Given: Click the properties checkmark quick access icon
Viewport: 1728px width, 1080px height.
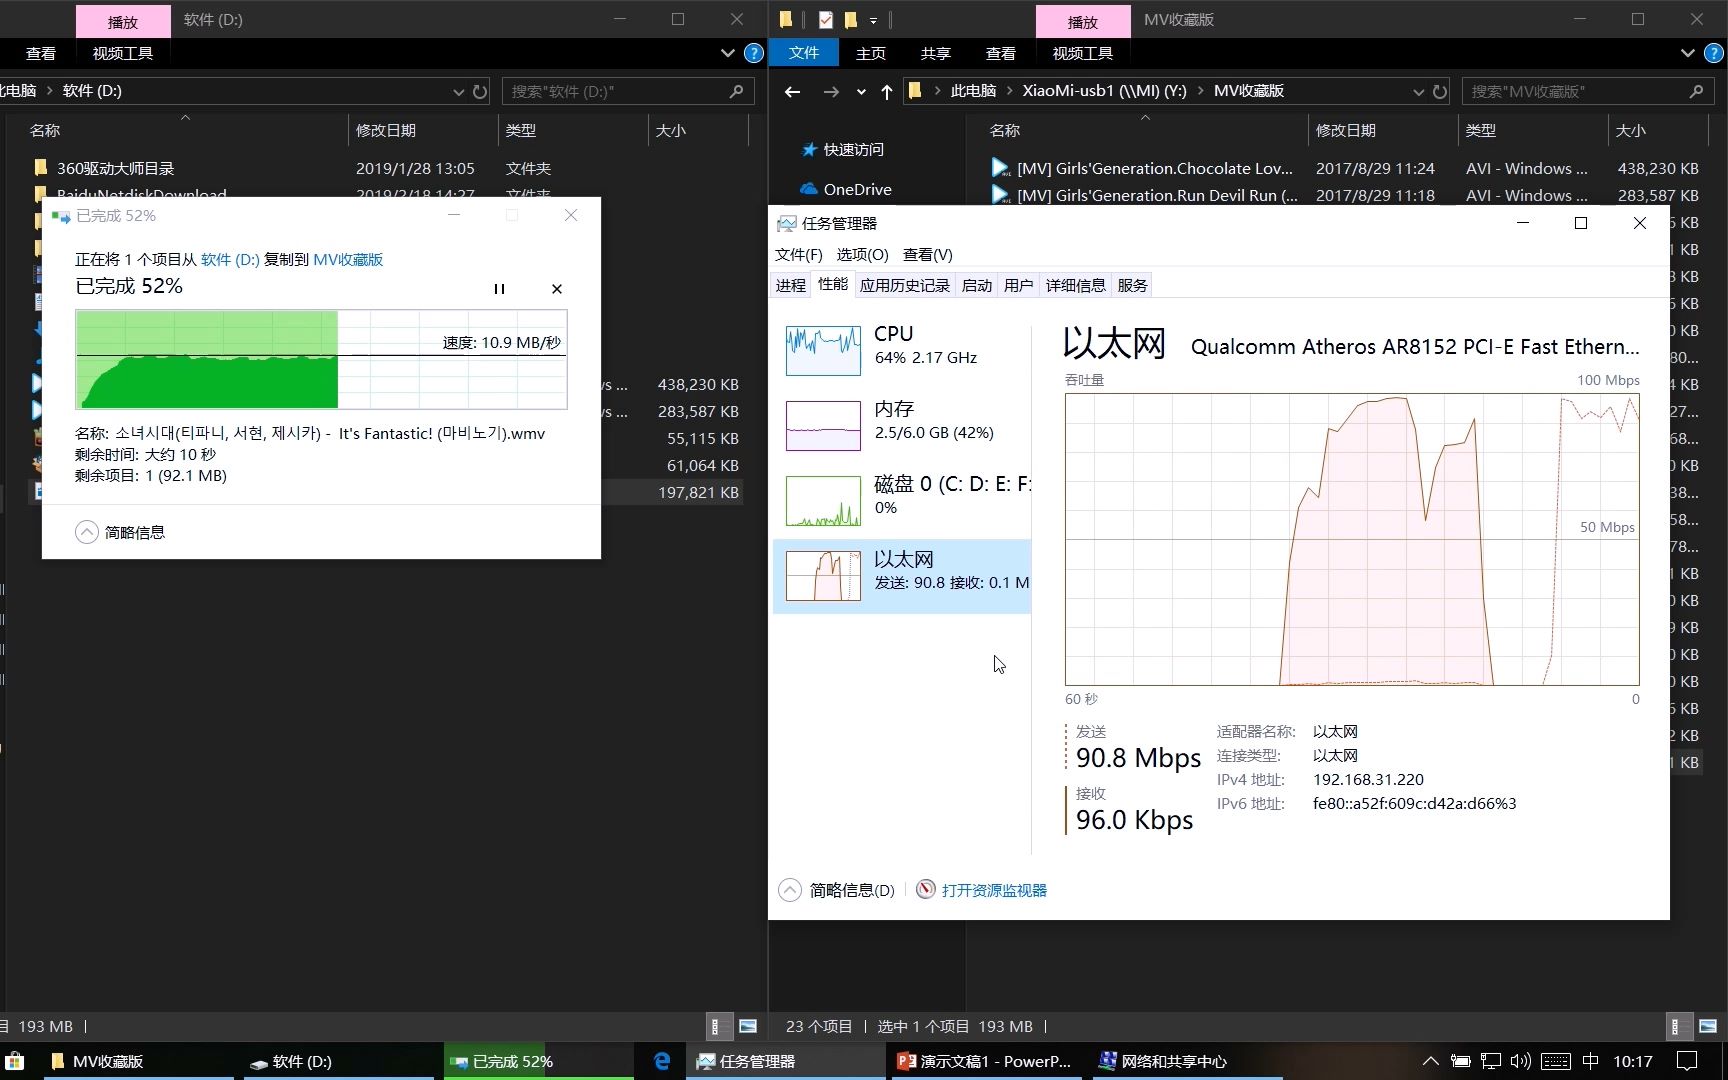Looking at the screenshot, I should click(x=825, y=20).
